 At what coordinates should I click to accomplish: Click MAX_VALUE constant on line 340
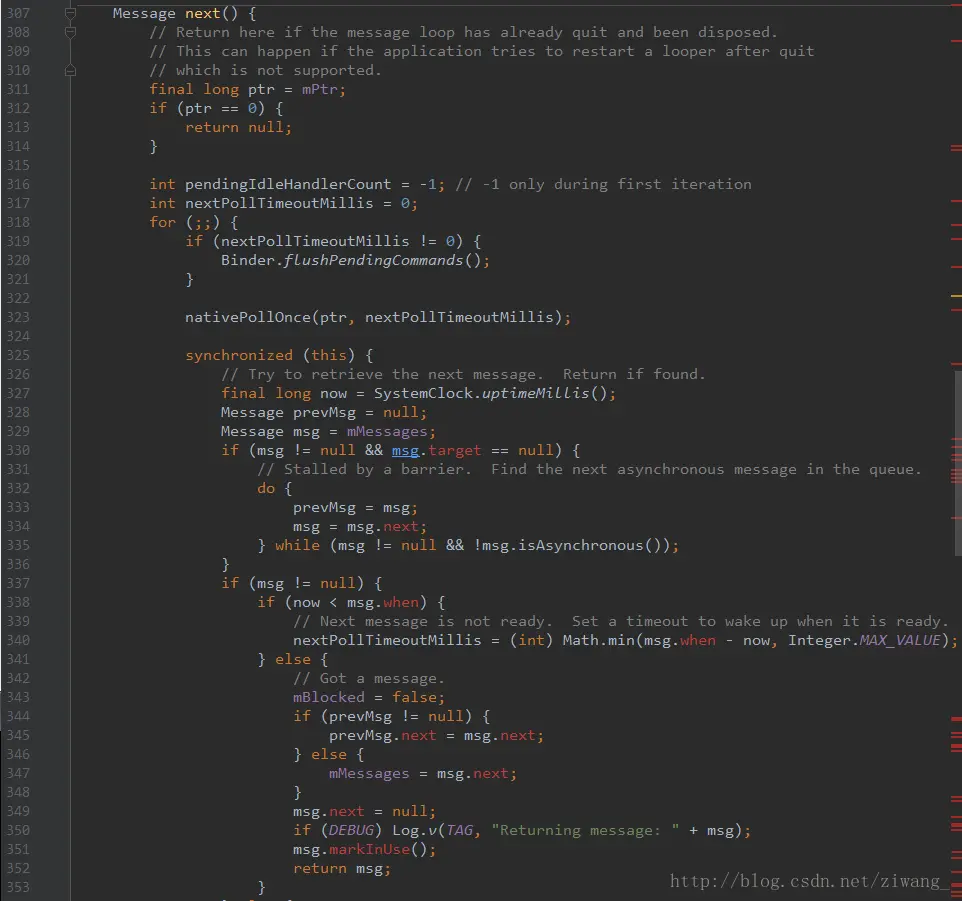[x=899, y=641]
